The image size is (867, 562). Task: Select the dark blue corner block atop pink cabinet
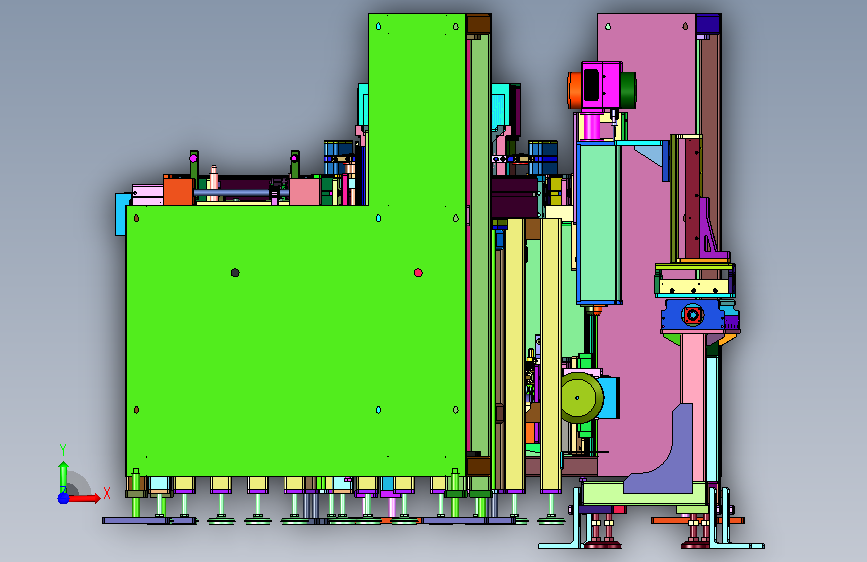pos(708,24)
